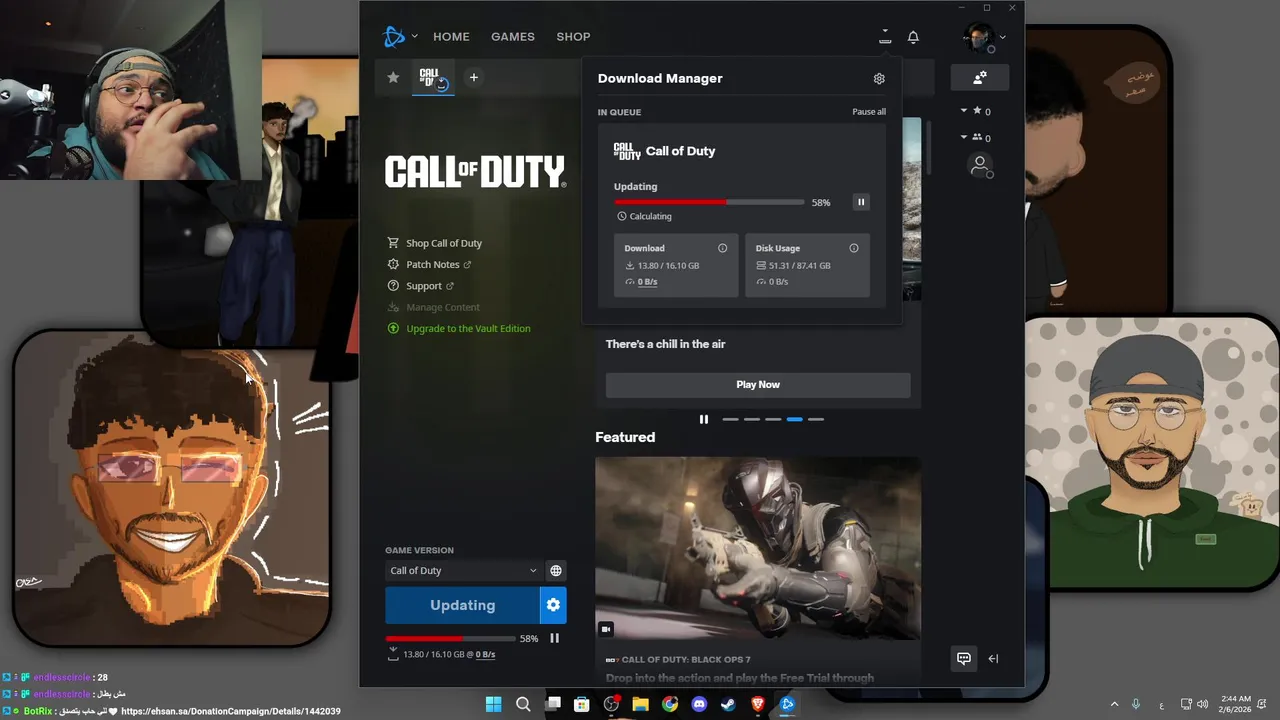Screen dimensions: 1280x720
Task: Open taskbar Search
Action: [x=523, y=704]
